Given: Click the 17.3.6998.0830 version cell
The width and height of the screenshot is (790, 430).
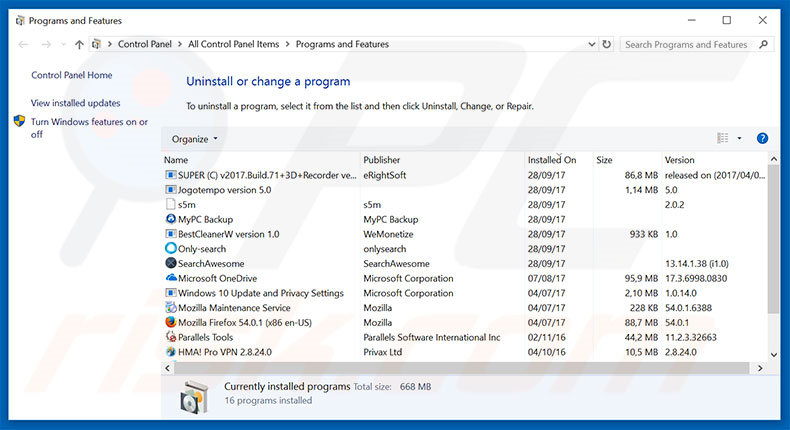Looking at the screenshot, I should [x=696, y=278].
